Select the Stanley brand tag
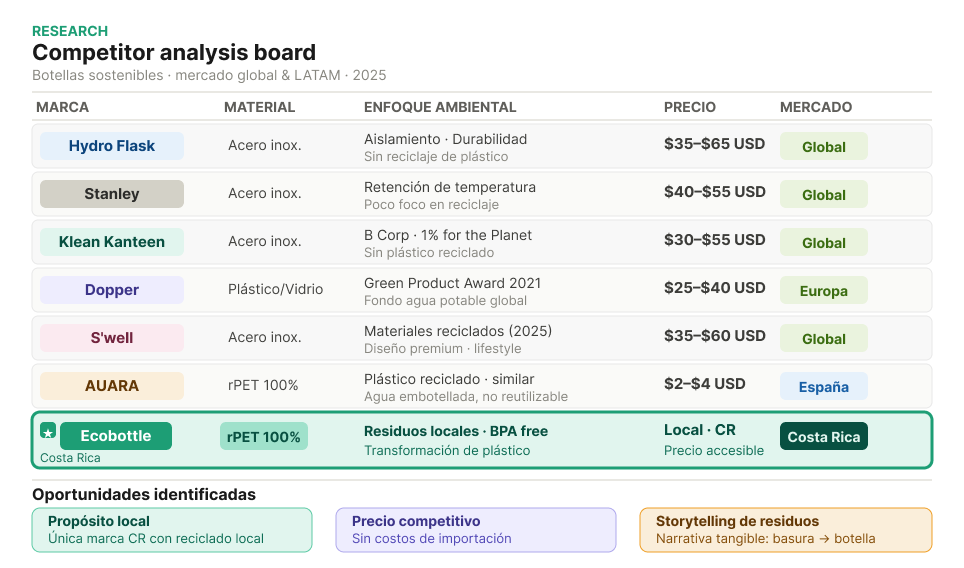 (112, 194)
